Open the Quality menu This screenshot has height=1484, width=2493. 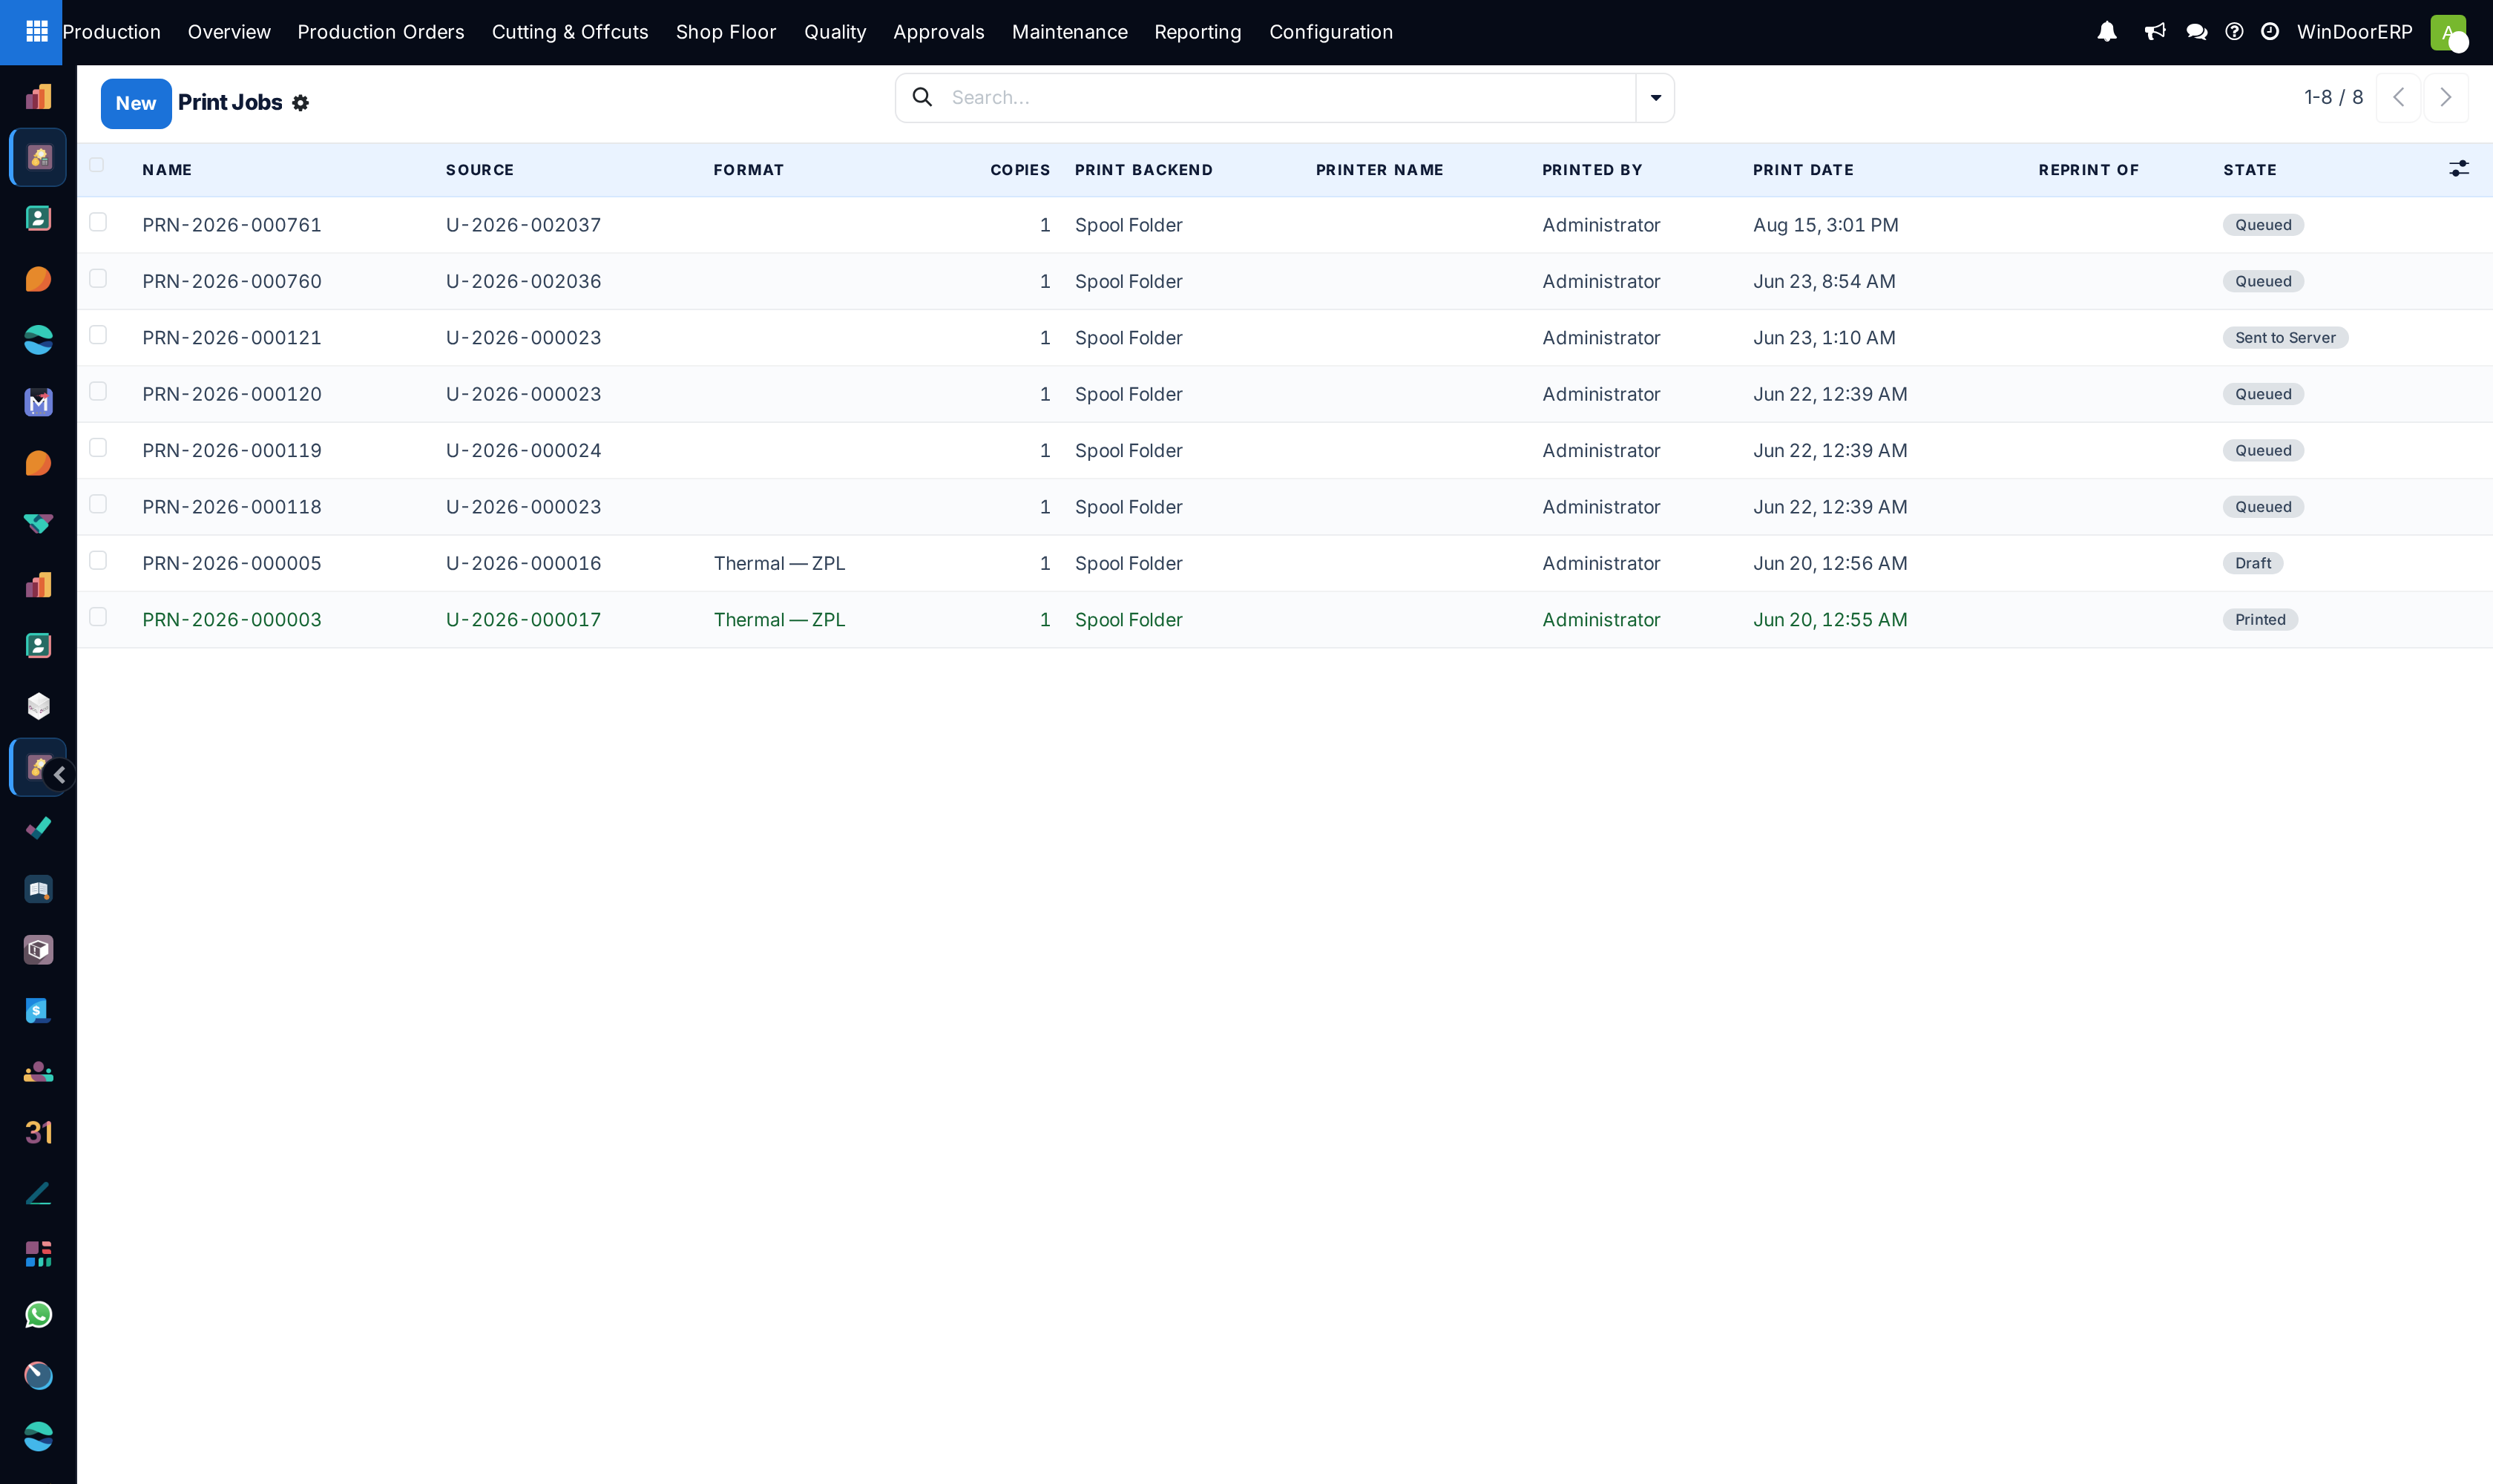point(835,32)
